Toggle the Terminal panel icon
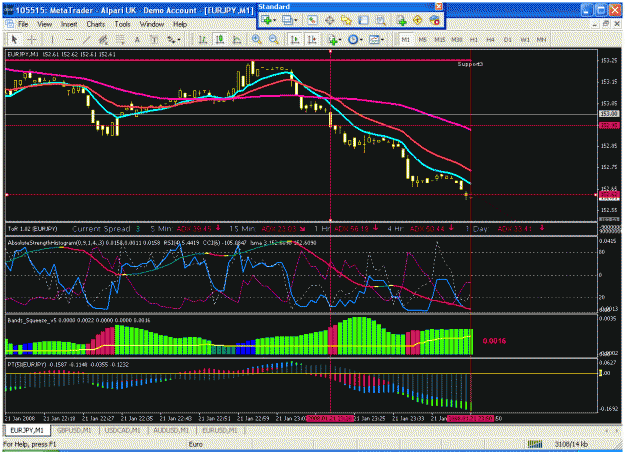The width and height of the screenshot is (625, 452). pyautogui.click(x=363, y=20)
